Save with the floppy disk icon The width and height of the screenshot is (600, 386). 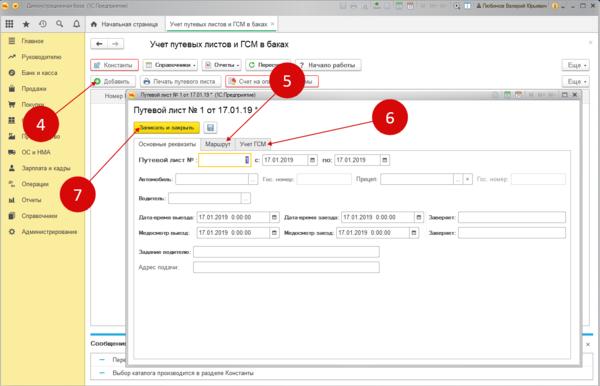pyautogui.click(x=210, y=127)
